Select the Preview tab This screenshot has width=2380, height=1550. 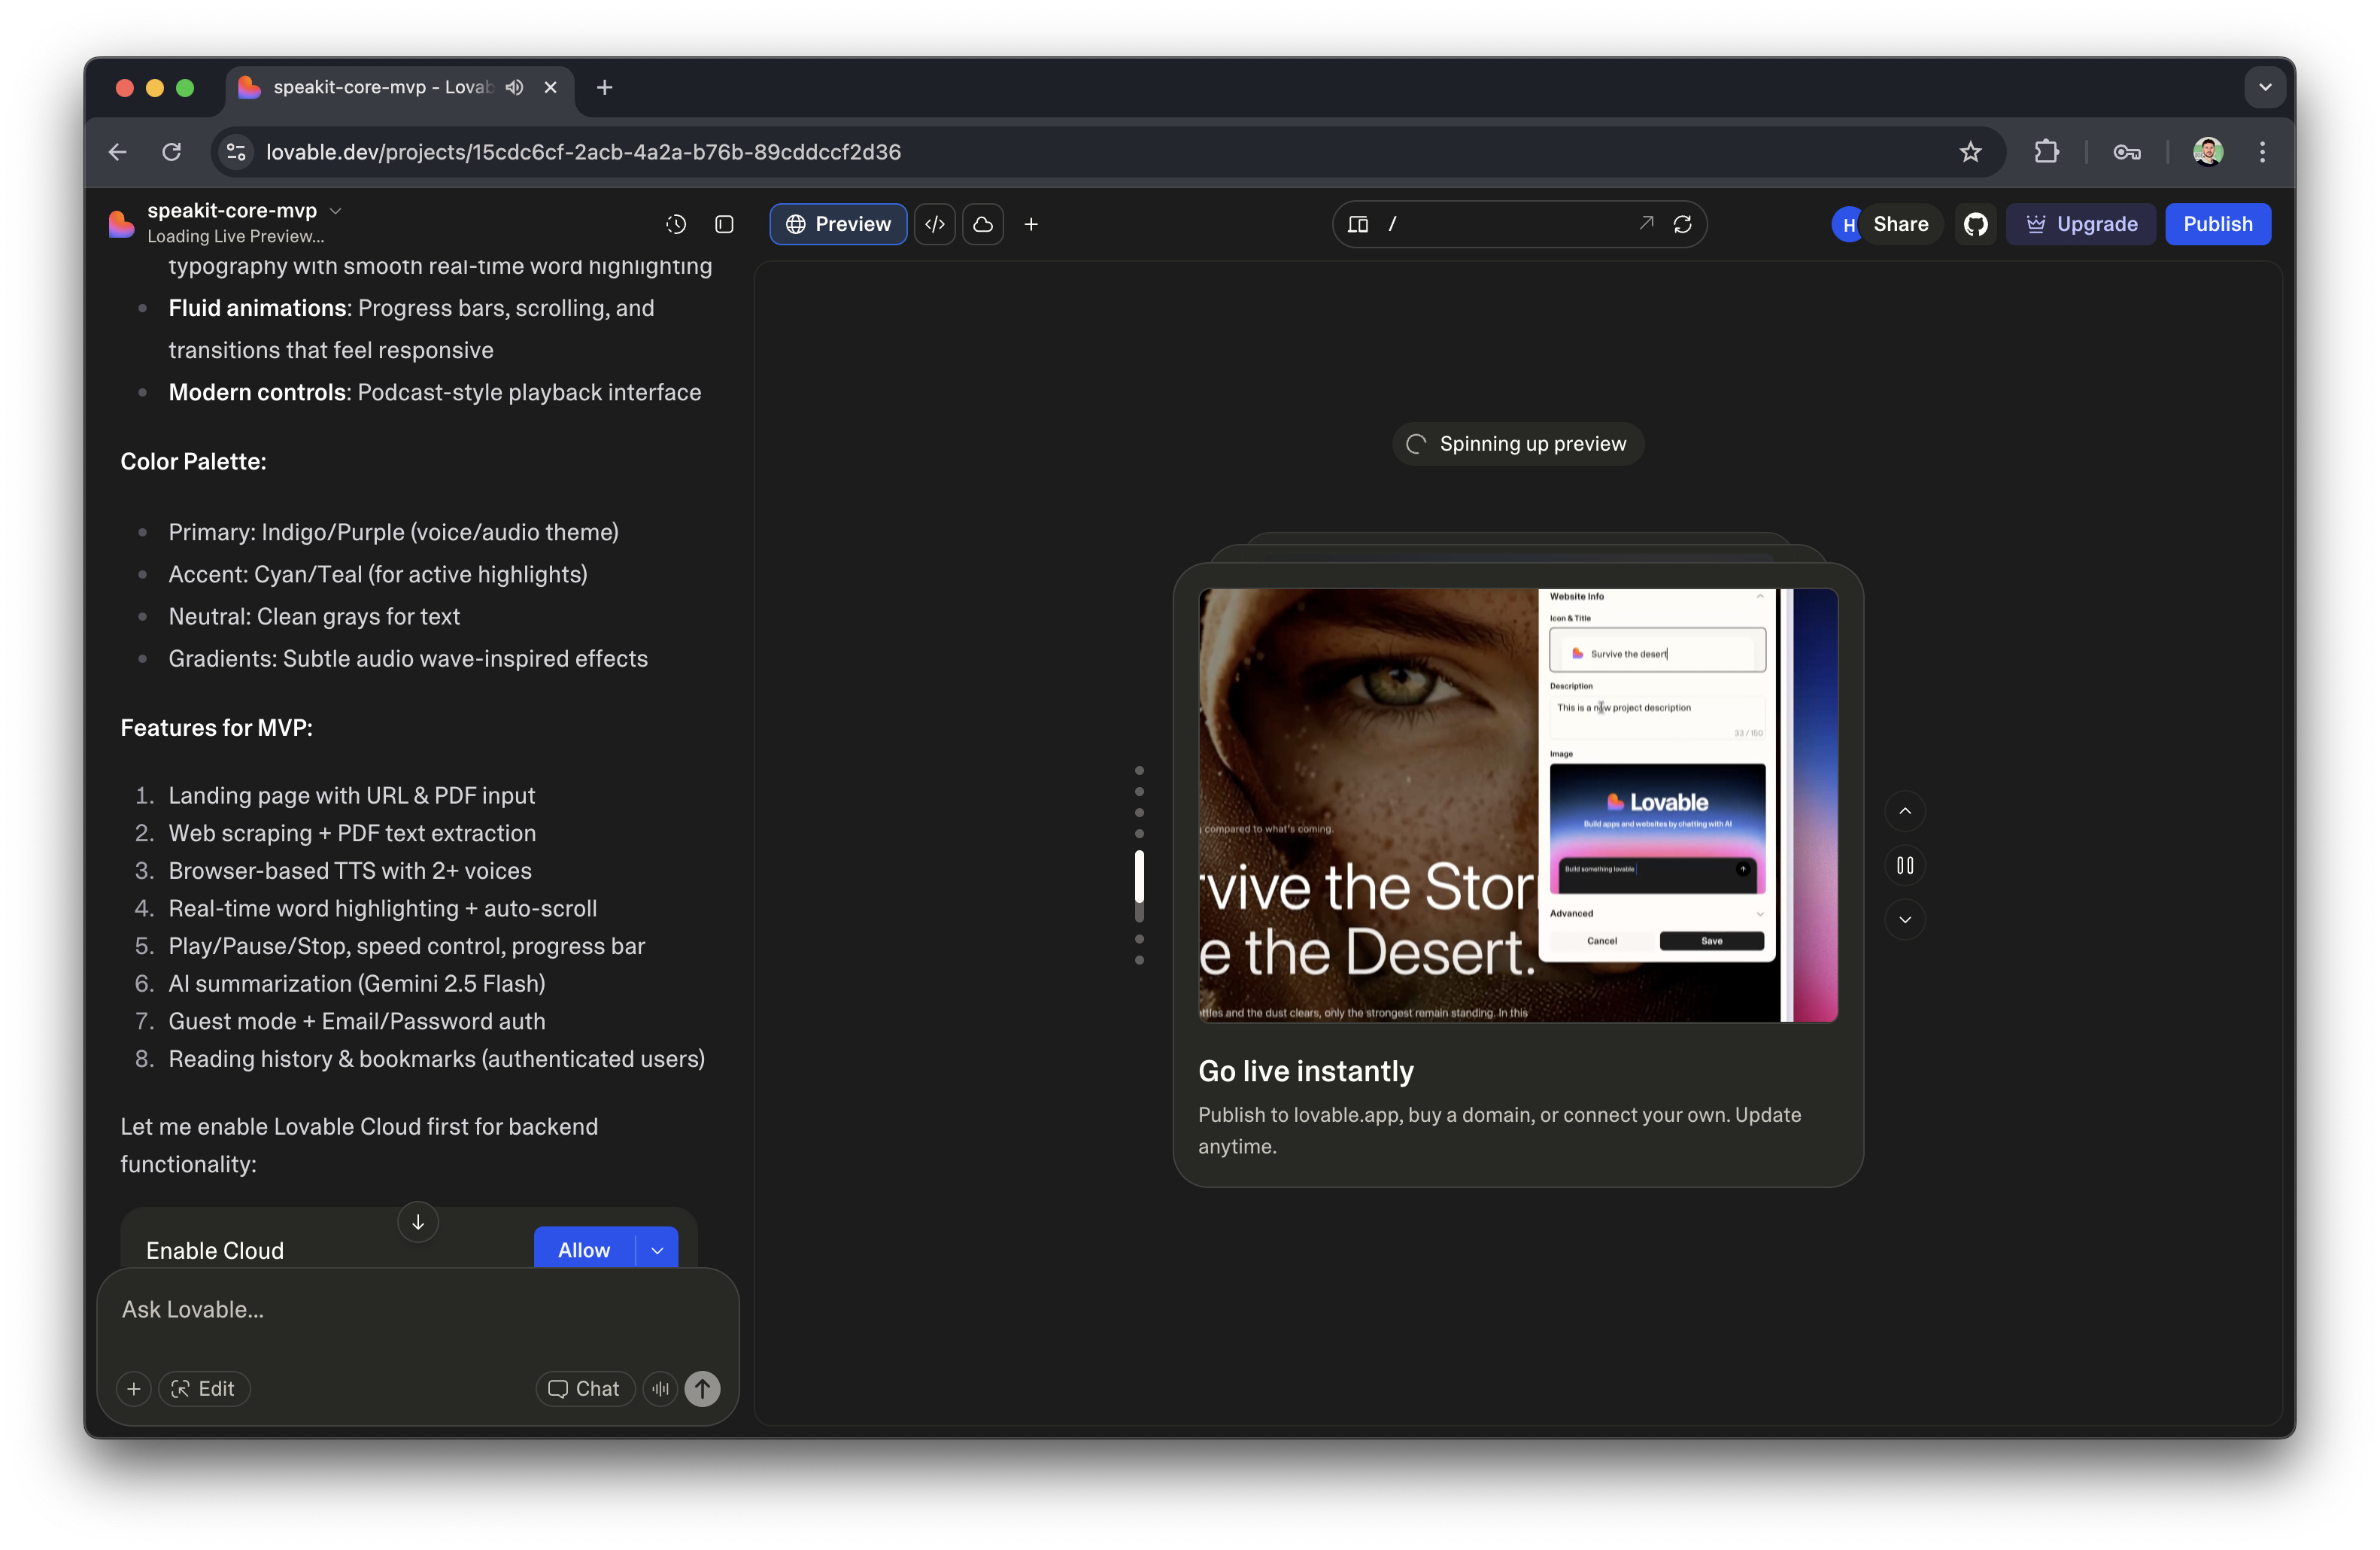[x=838, y=224]
